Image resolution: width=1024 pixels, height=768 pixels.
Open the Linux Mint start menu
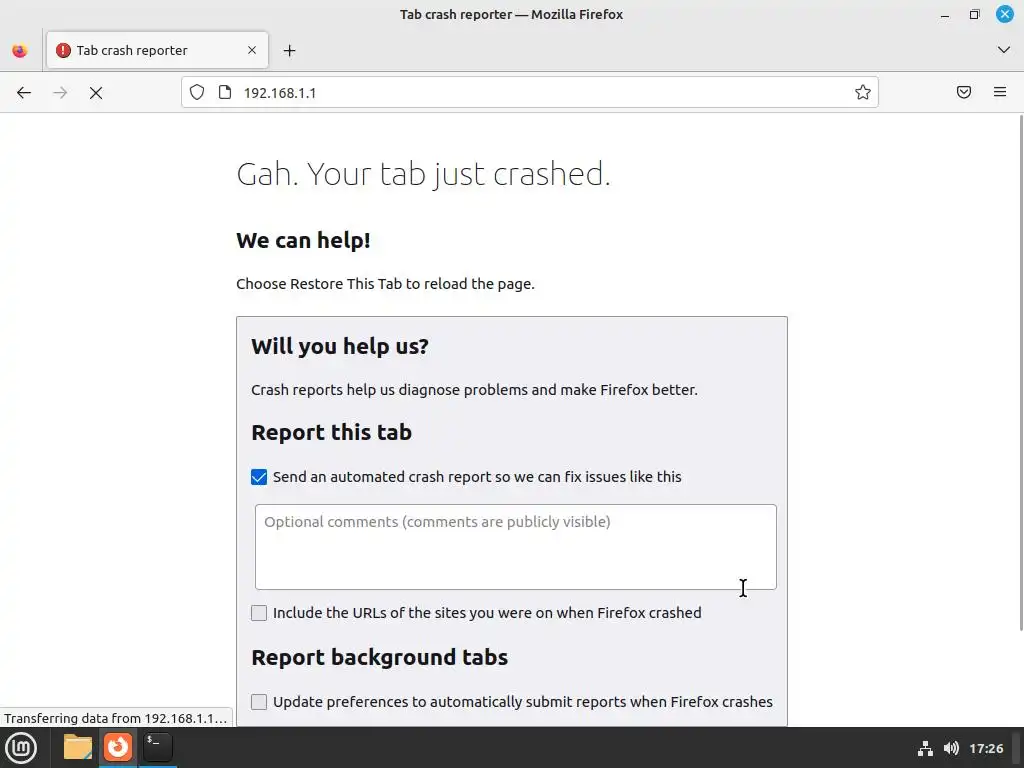[x=21, y=748]
